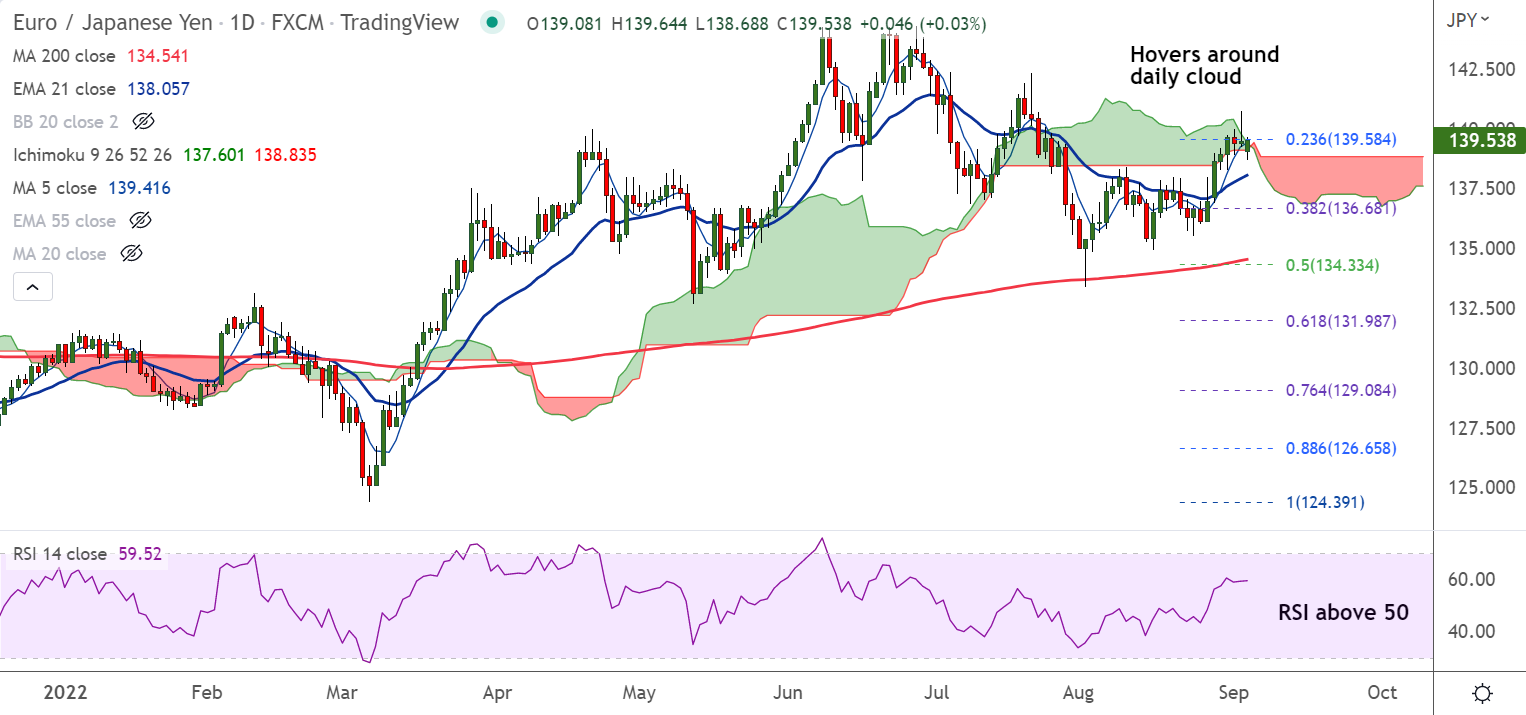Click the green market status dot
The width and height of the screenshot is (1526, 715).
coord(490,22)
